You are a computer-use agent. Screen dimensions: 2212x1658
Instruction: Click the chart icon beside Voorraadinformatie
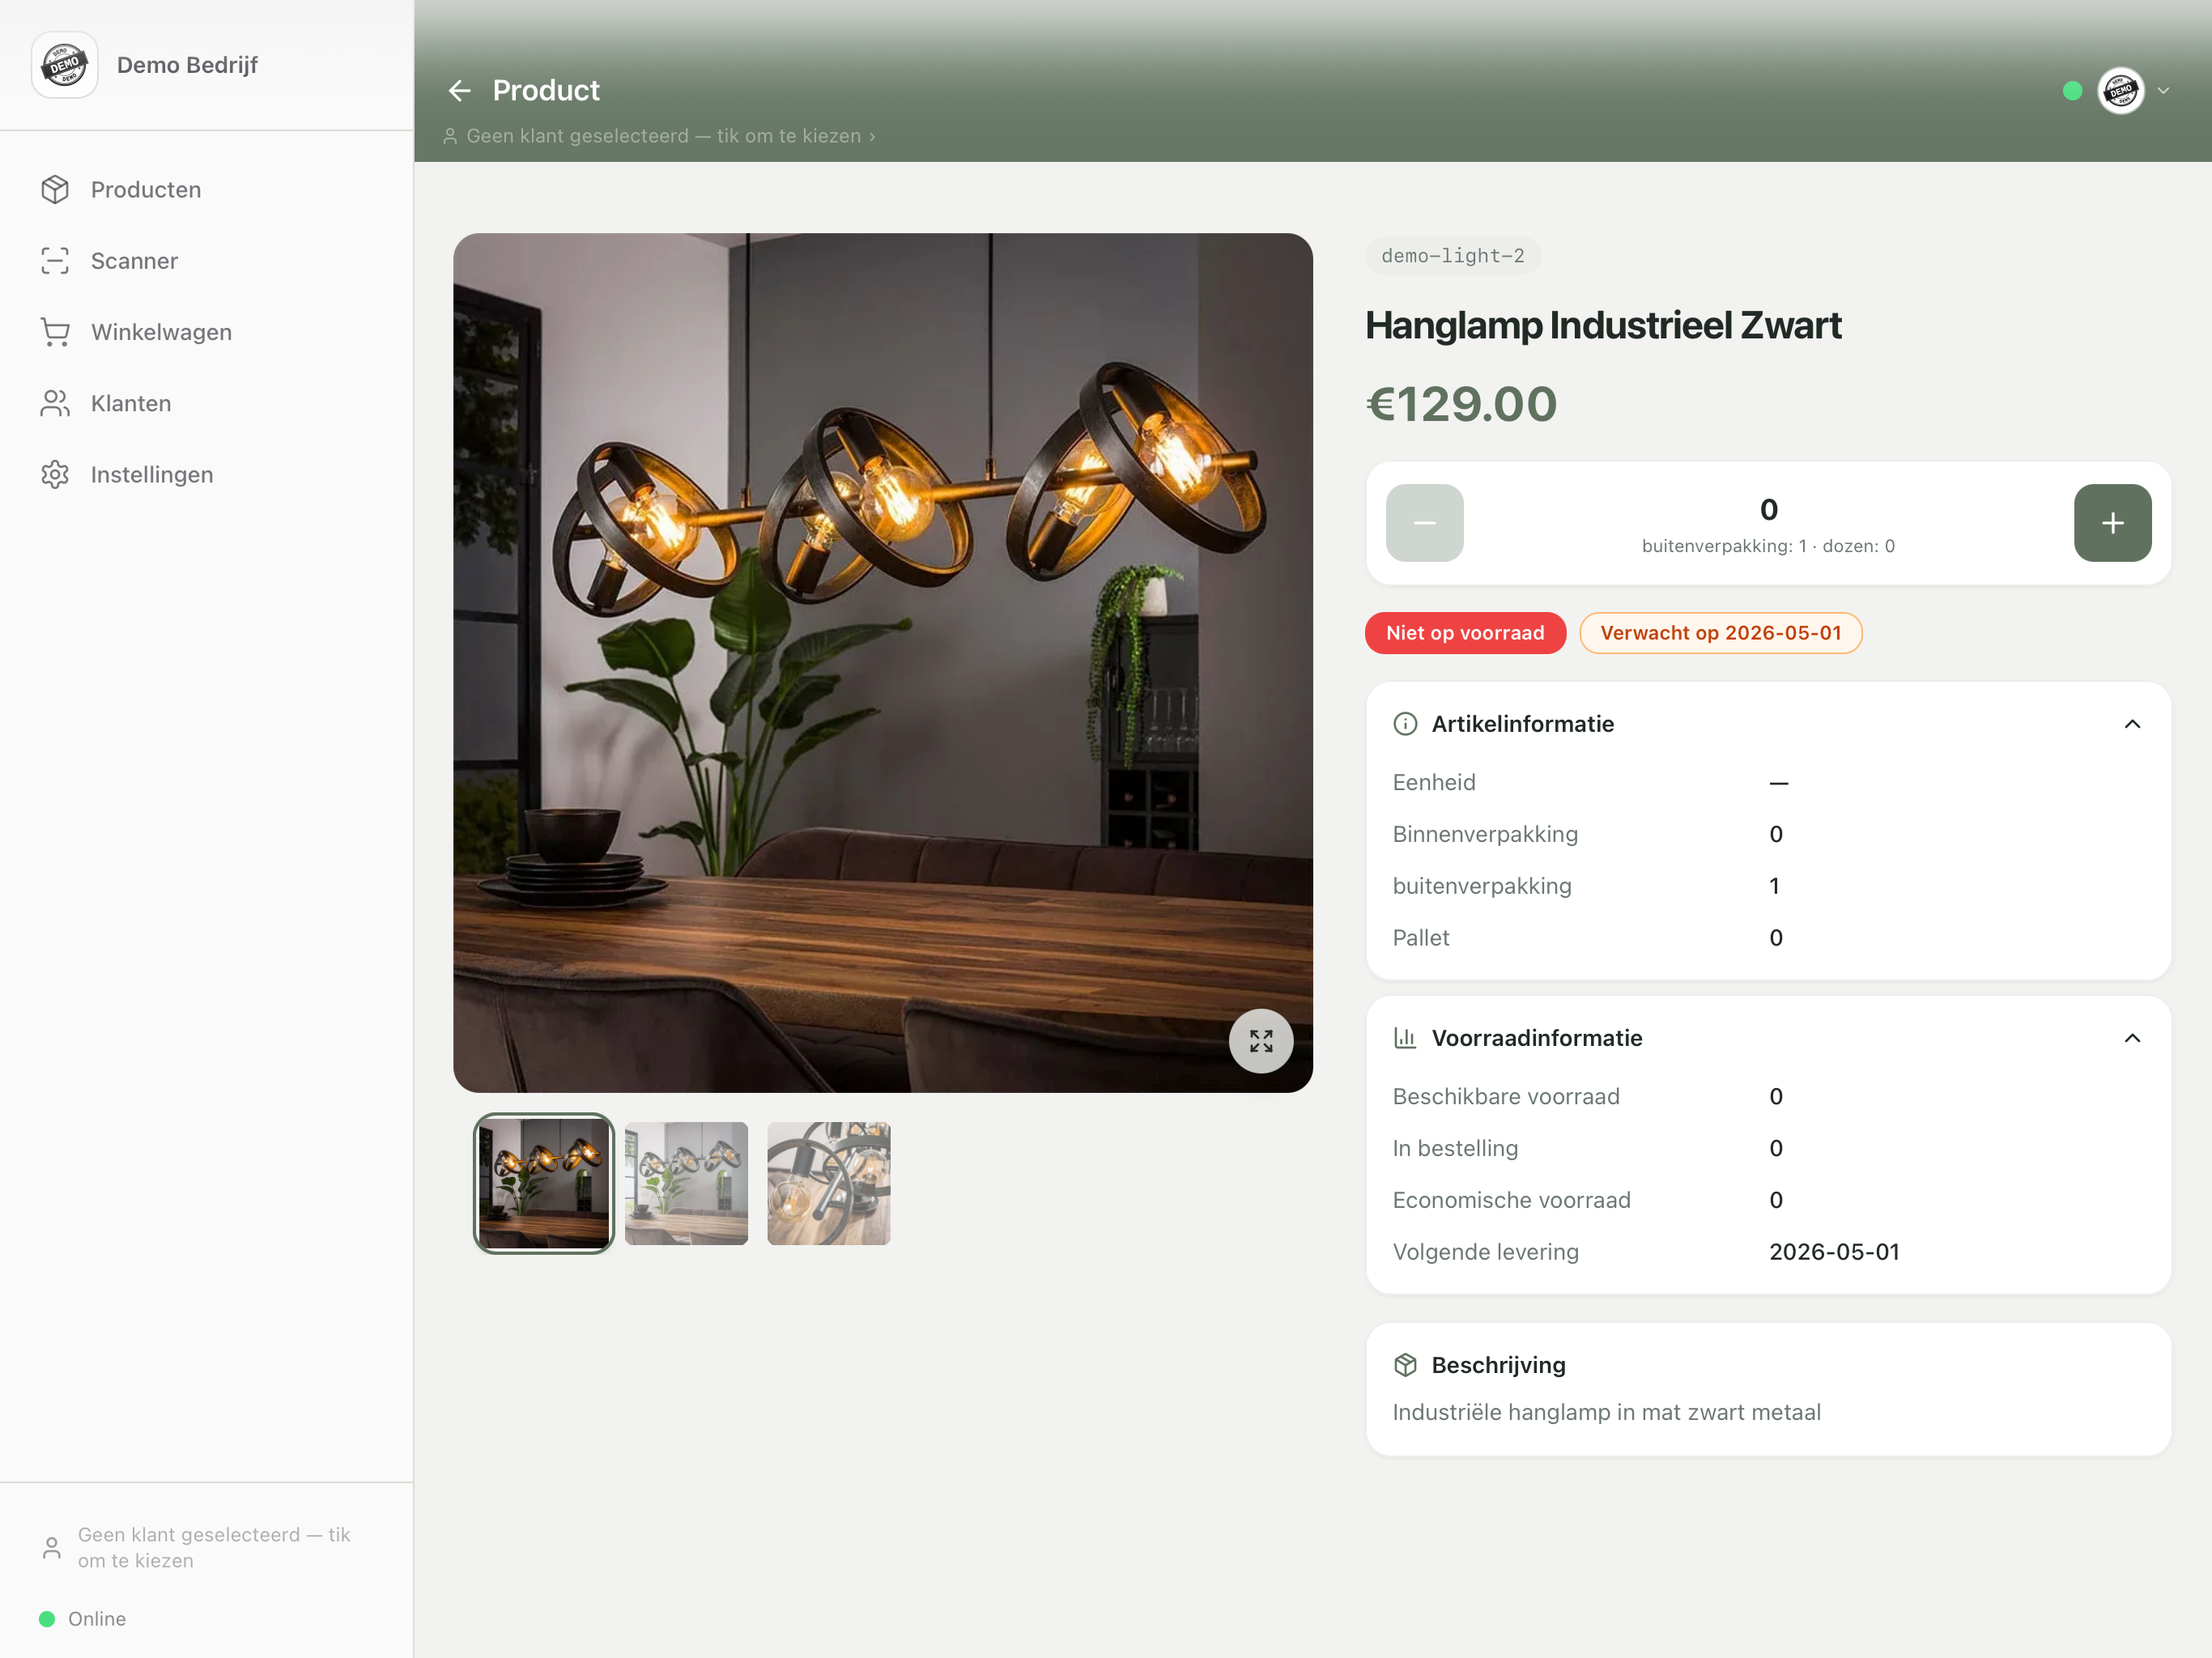(x=1405, y=1038)
